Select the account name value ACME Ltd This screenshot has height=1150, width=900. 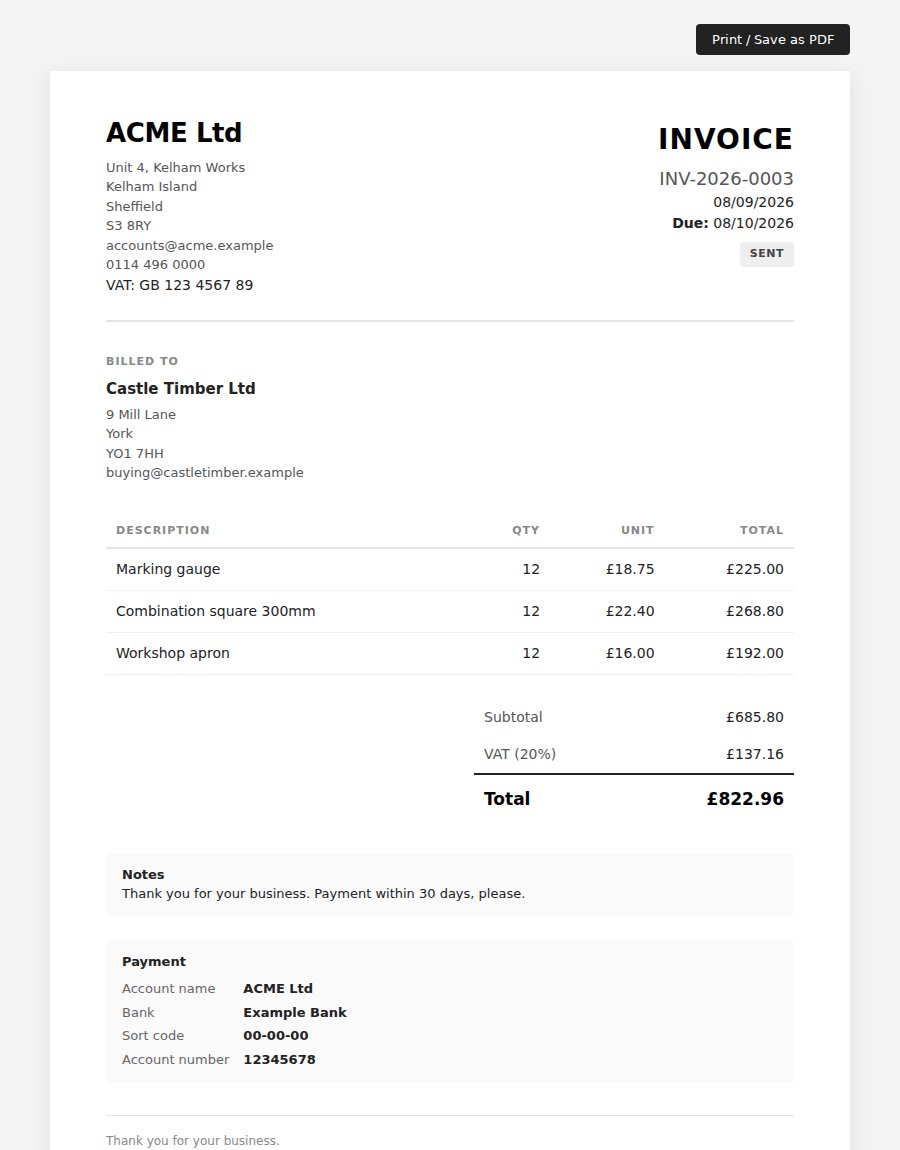[278, 989]
